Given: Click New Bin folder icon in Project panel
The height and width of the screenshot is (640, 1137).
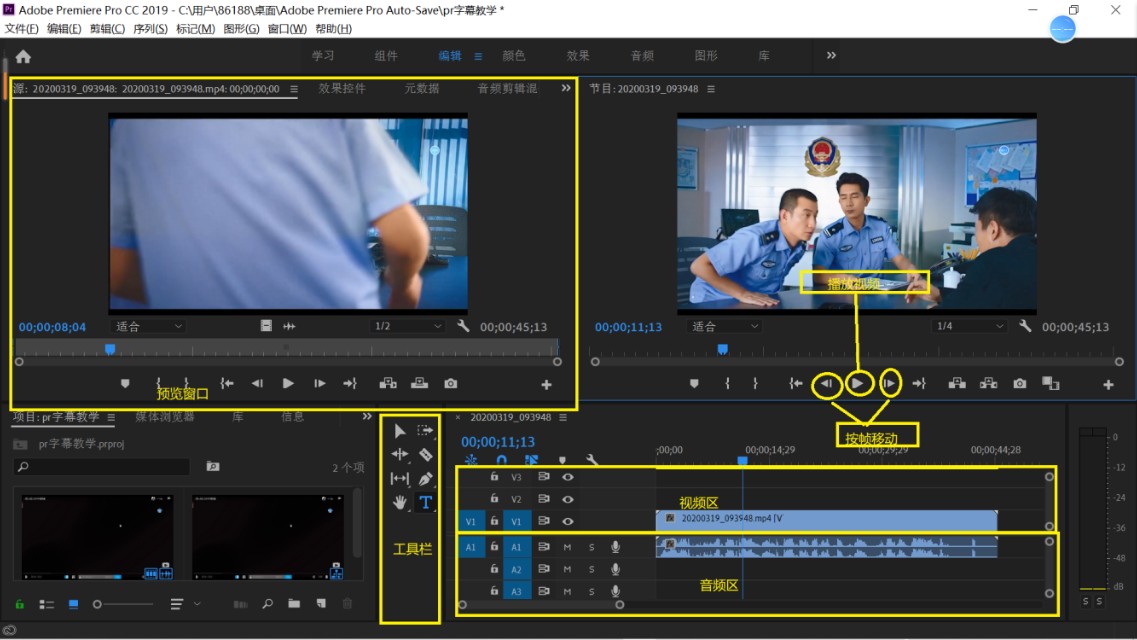Looking at the screenshot, I should point(294,604).
